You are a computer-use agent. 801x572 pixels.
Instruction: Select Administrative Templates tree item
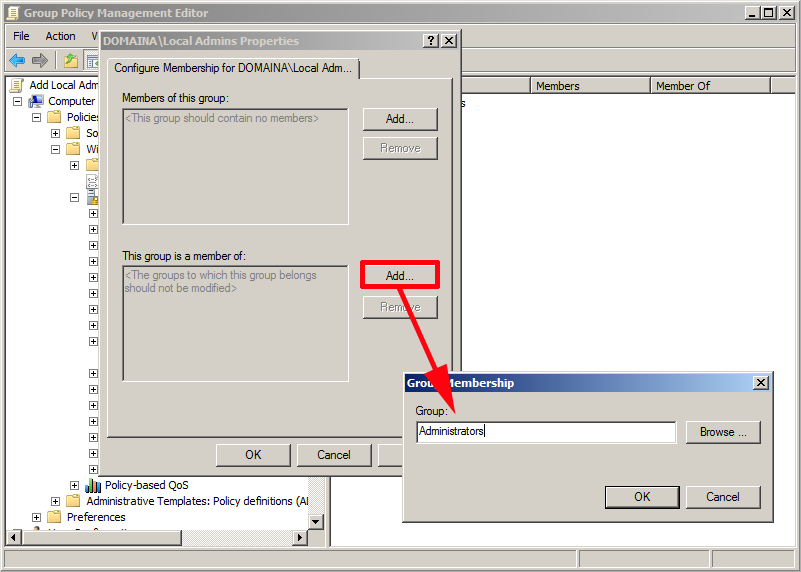click(197, 501)
